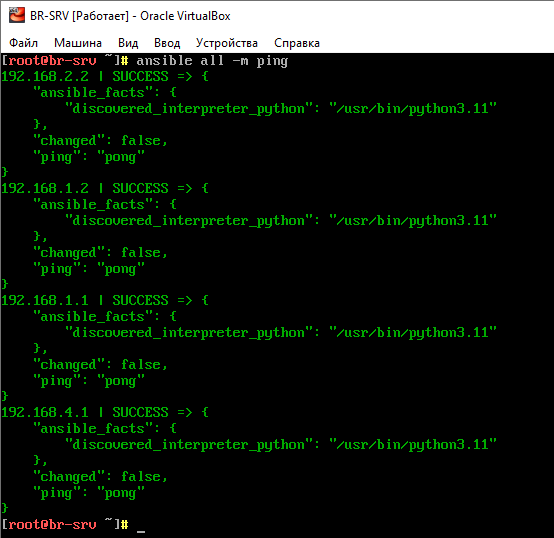Viewport: 554px width, 538px height.
Task: Click "ping": "pong" under 192.168.2.2
Action: [x=89, y=157]
